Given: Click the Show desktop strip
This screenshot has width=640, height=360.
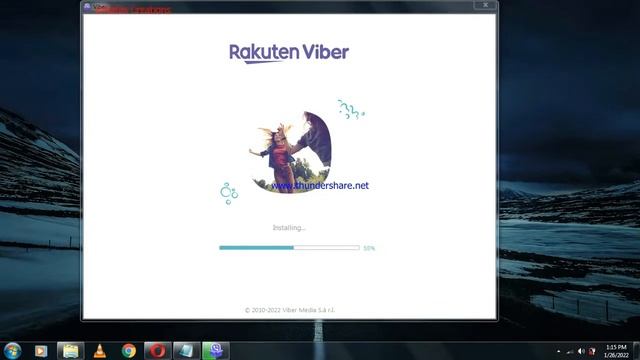Looking at the screenshot, I should click(636, 351).
